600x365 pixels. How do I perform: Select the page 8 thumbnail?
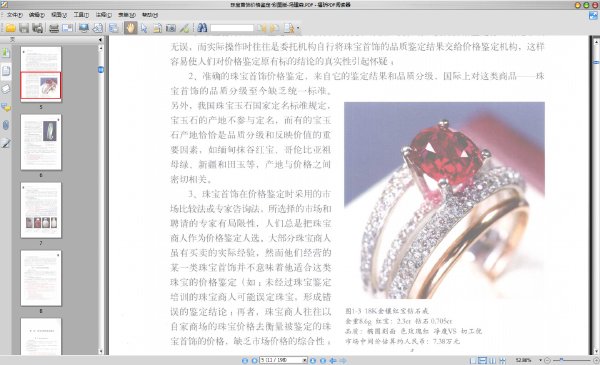tap(41, 278)
